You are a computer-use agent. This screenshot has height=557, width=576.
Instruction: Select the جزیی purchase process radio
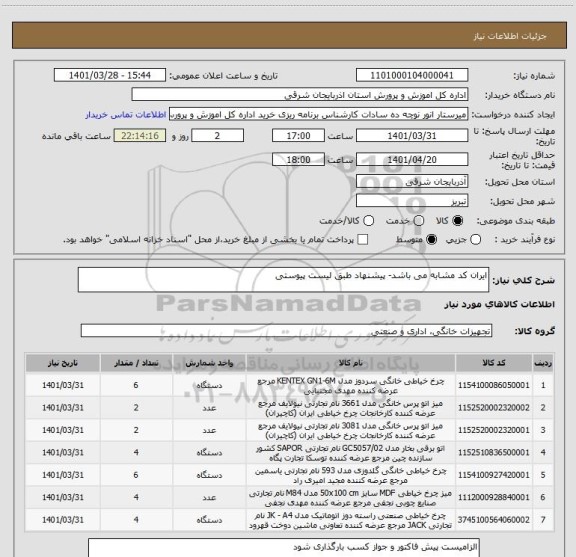475,240
